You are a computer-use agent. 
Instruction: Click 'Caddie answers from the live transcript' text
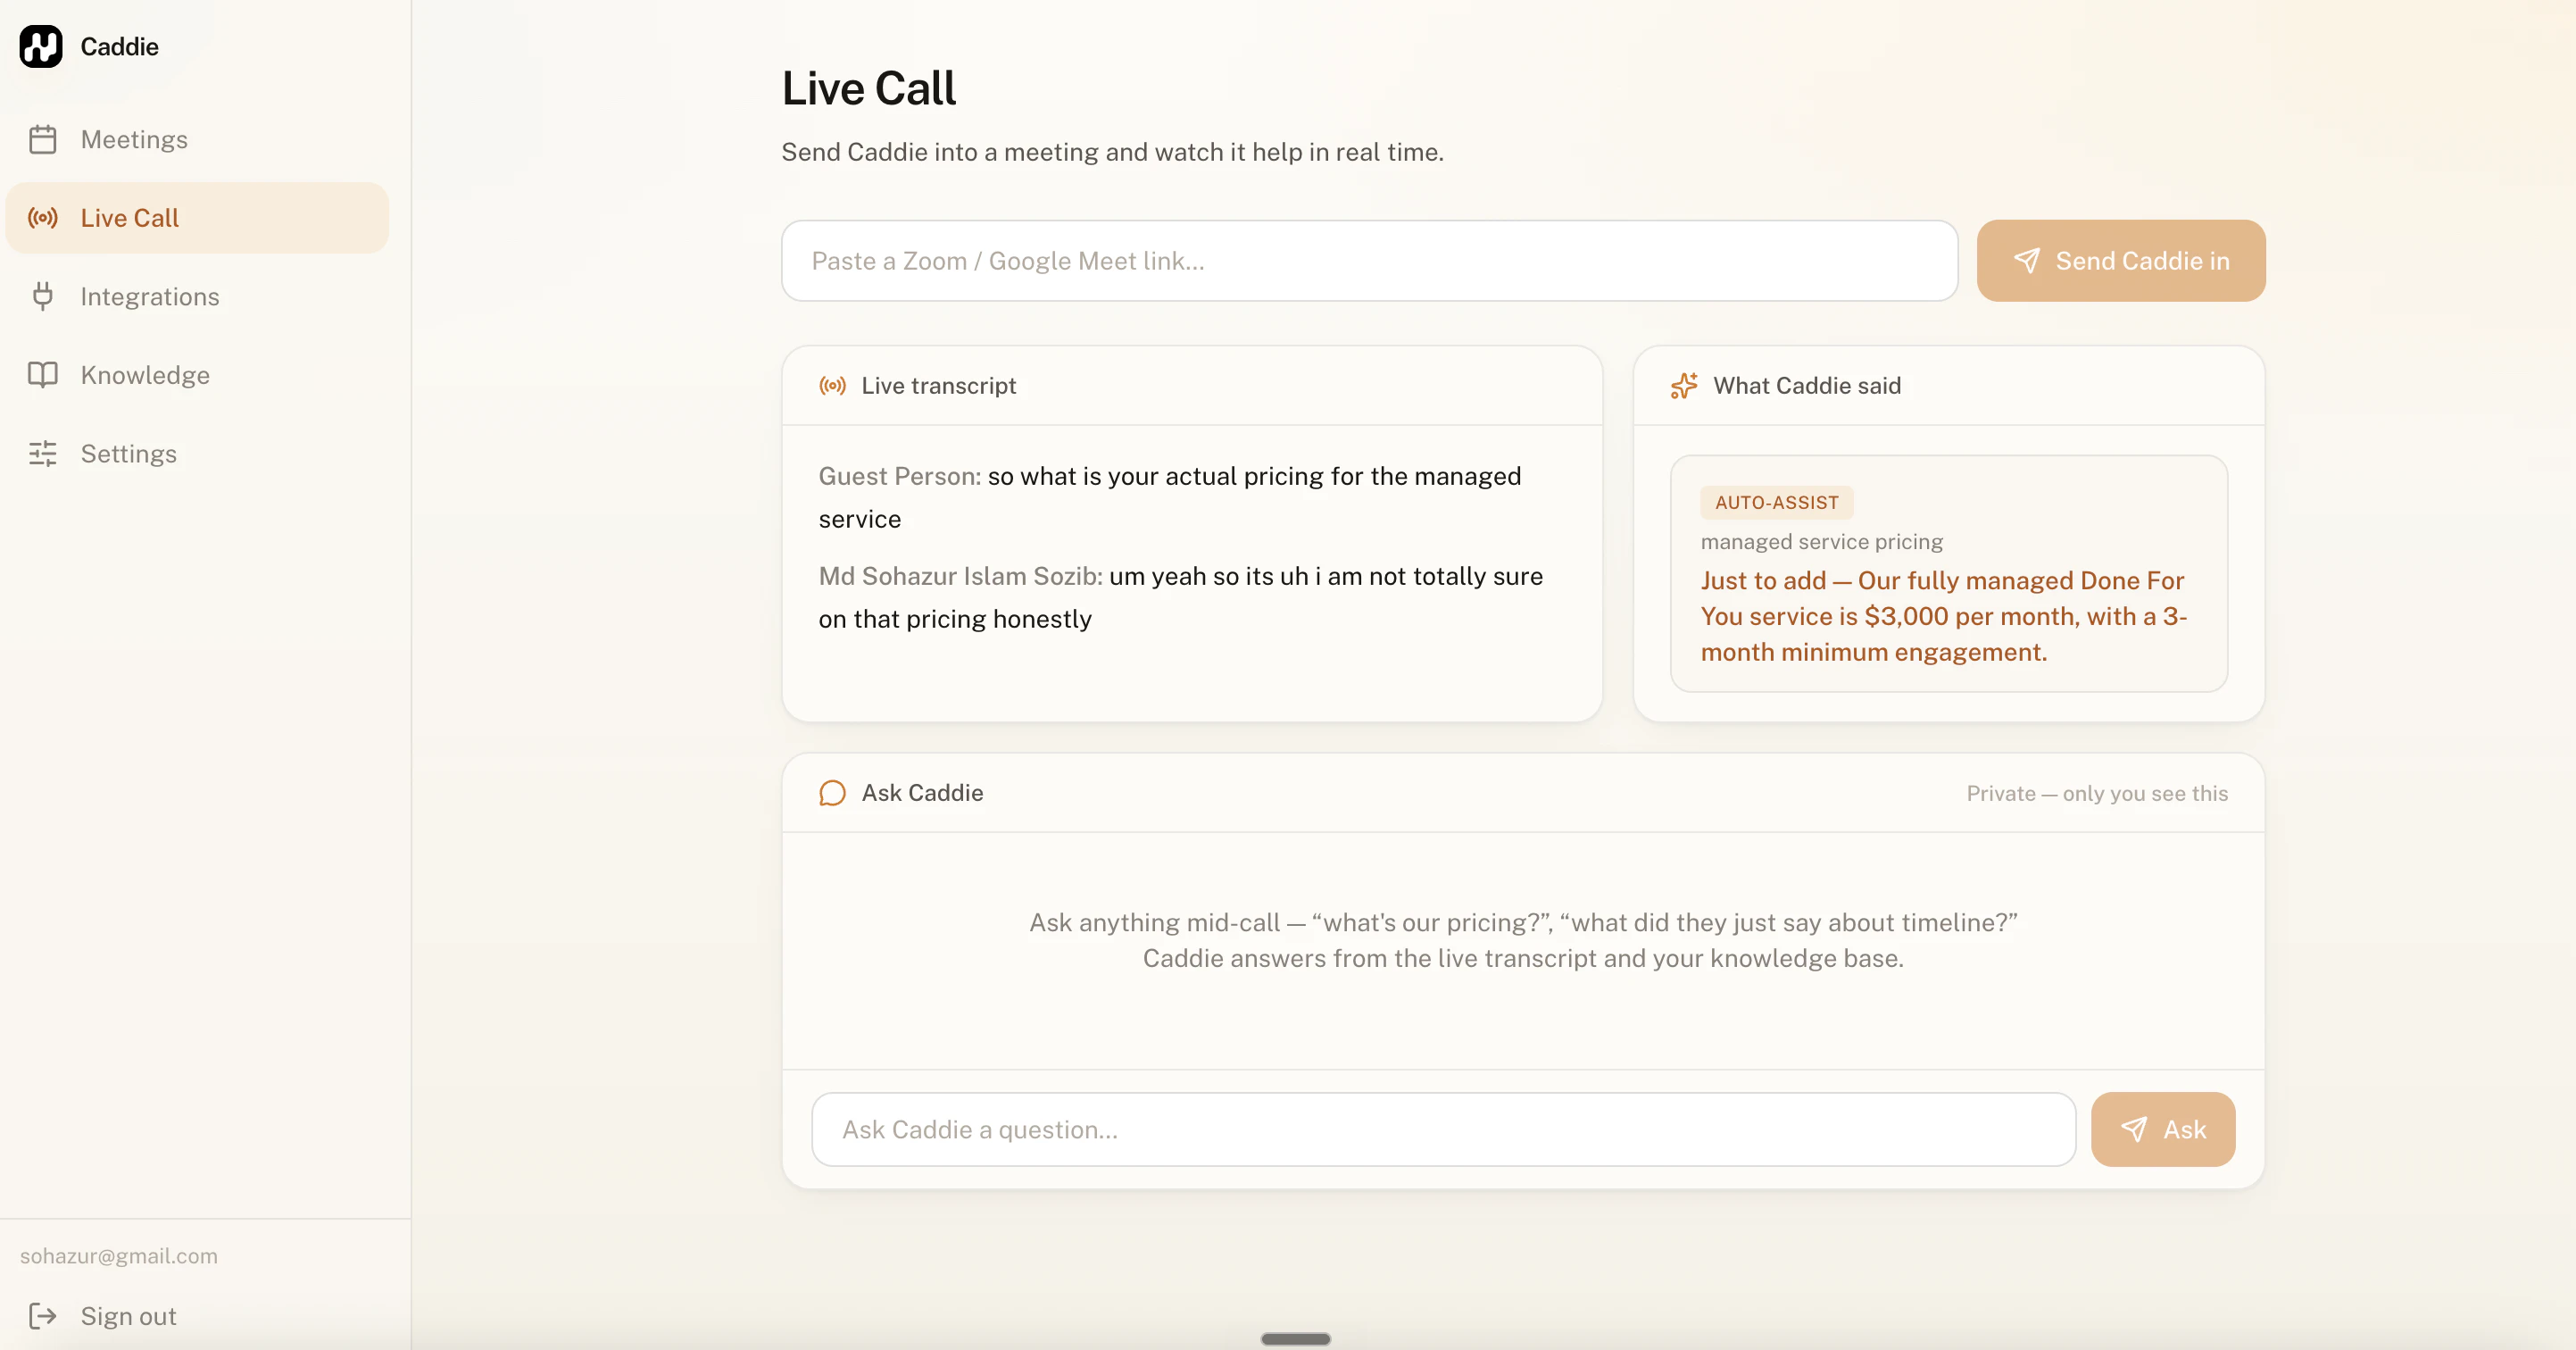[1523, 958]
